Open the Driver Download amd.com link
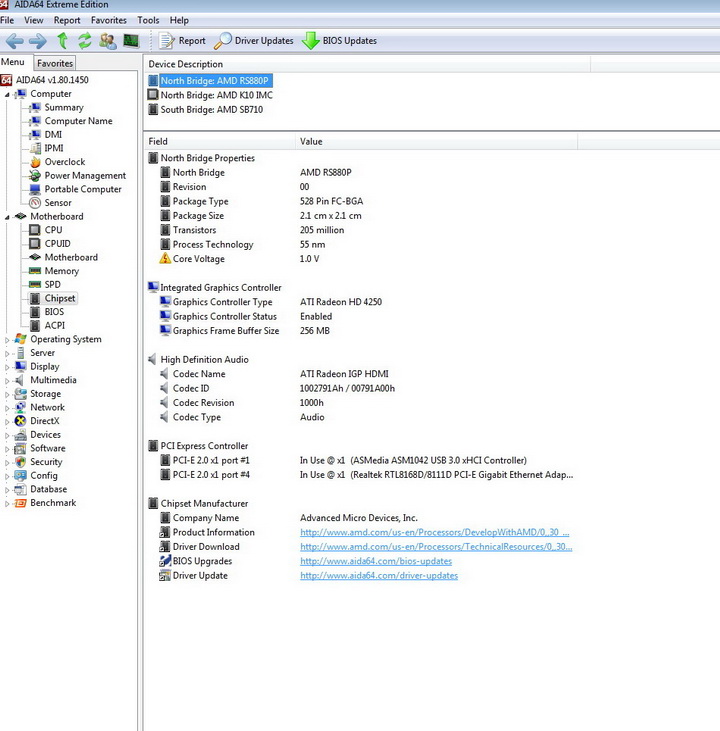Viewport: 720px width, 731px height. pos(436,547)
